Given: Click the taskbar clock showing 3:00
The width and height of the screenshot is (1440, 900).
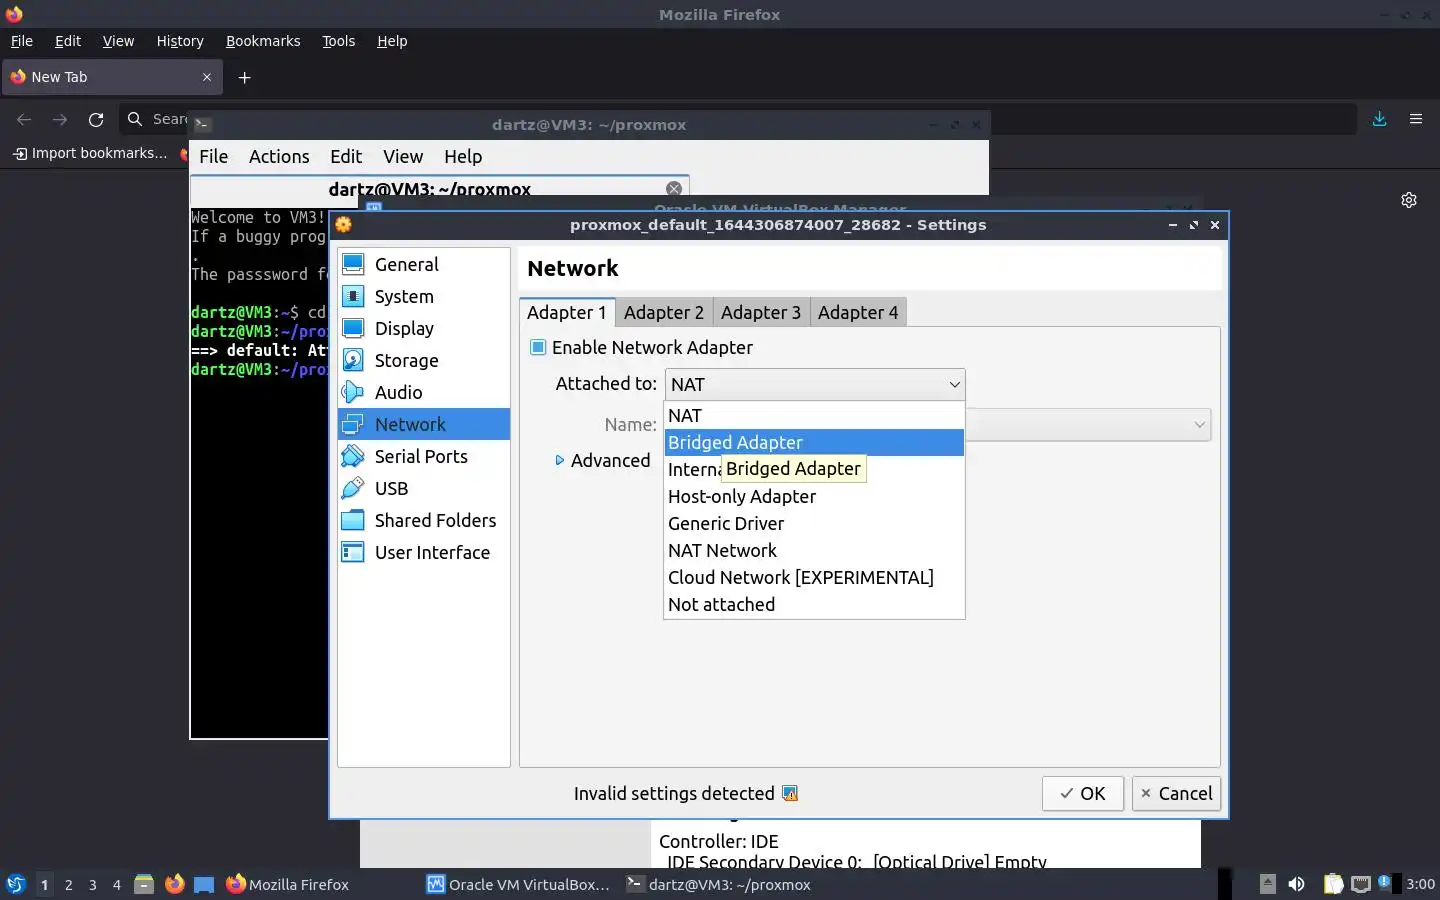Looking at the screenshot, I should click(x=1420, y=884).
